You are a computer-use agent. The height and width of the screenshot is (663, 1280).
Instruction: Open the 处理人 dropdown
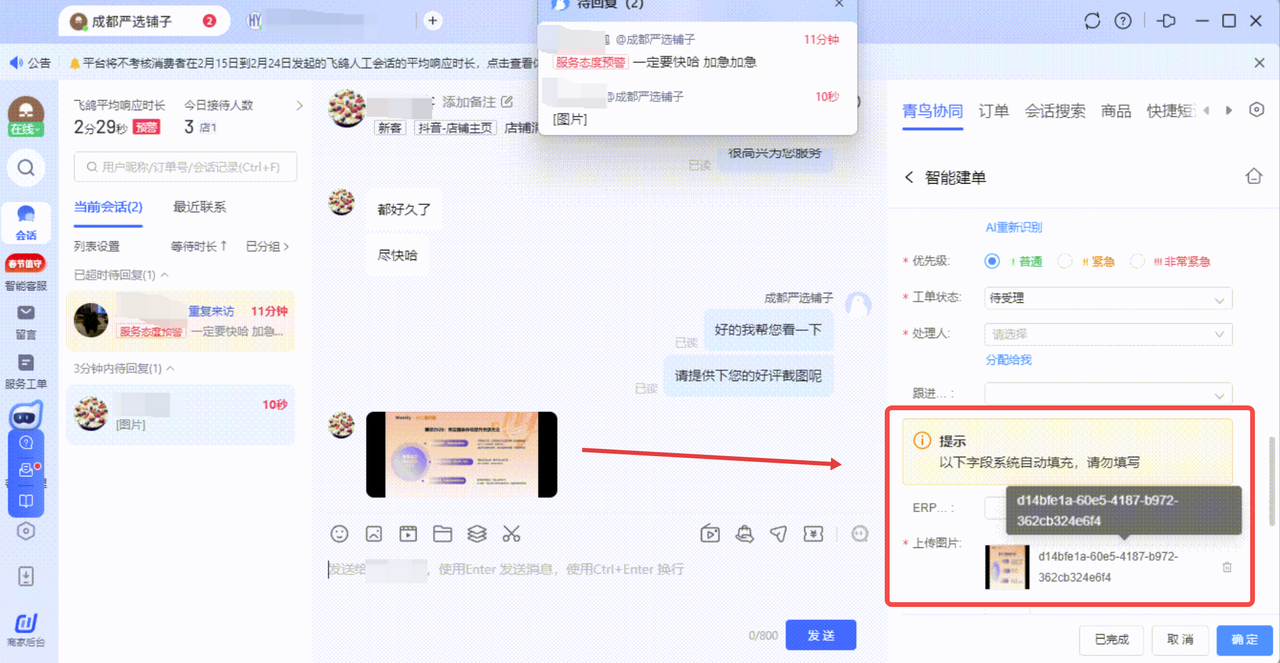[x=1108, y=334]
